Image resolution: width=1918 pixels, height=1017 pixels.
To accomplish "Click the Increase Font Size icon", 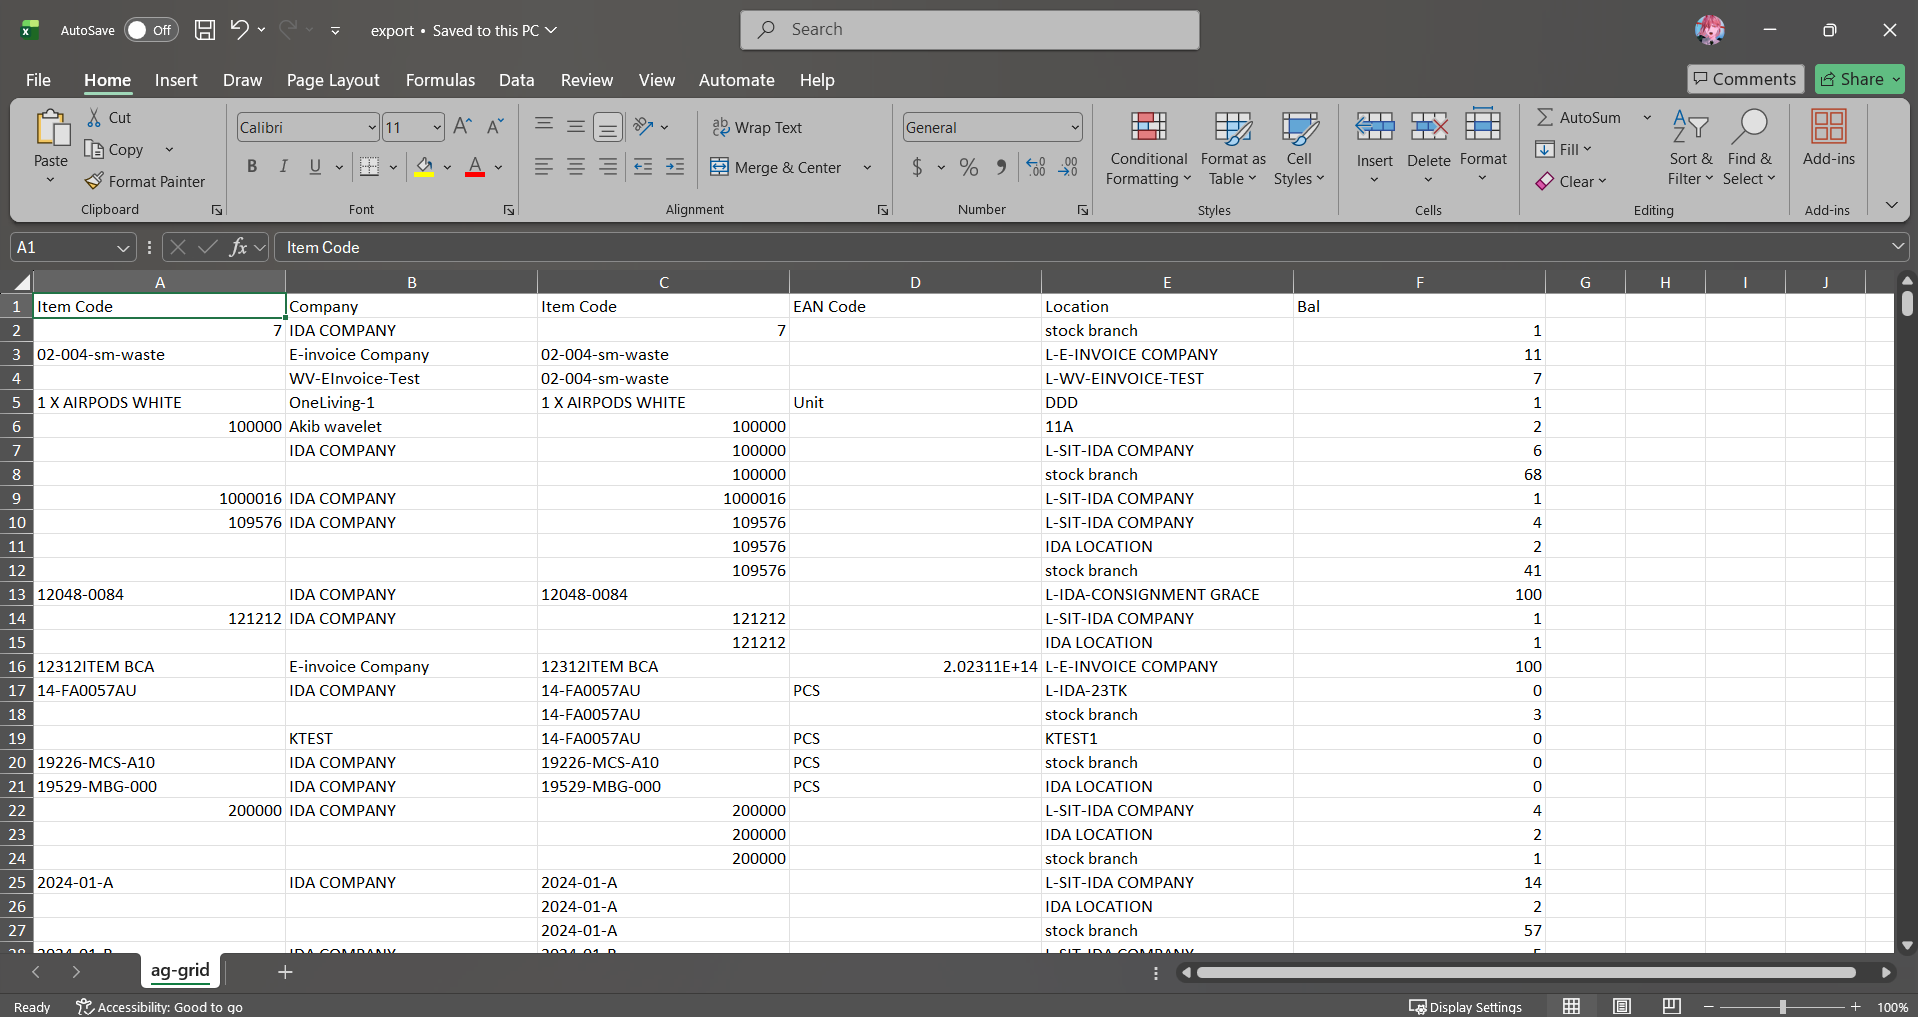I will pyautogui.click(x=461, y=126).
